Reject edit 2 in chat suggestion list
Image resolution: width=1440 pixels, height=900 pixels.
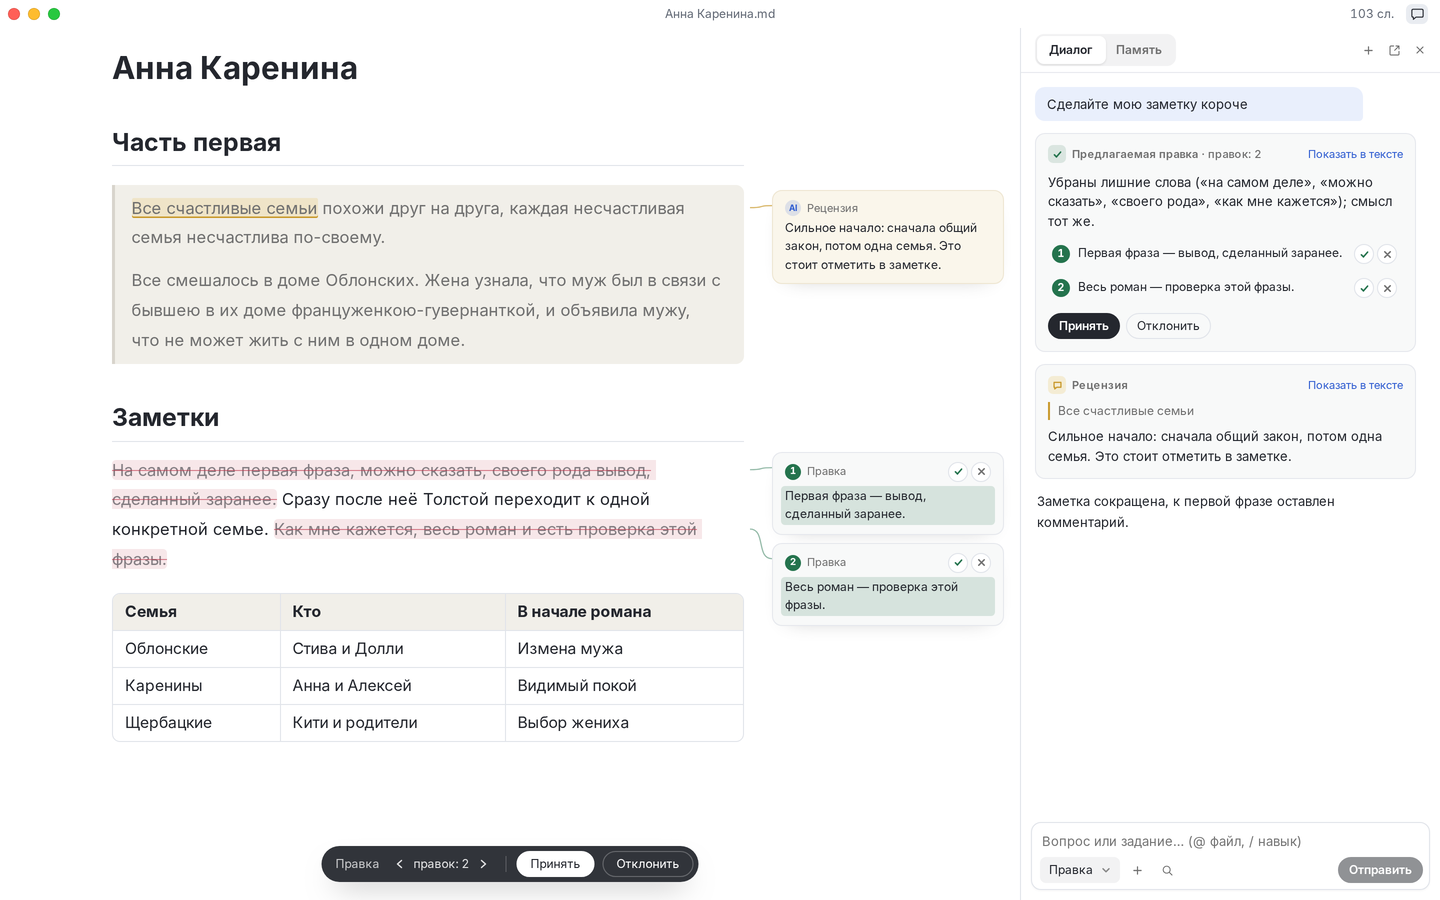pos(1387,288)
